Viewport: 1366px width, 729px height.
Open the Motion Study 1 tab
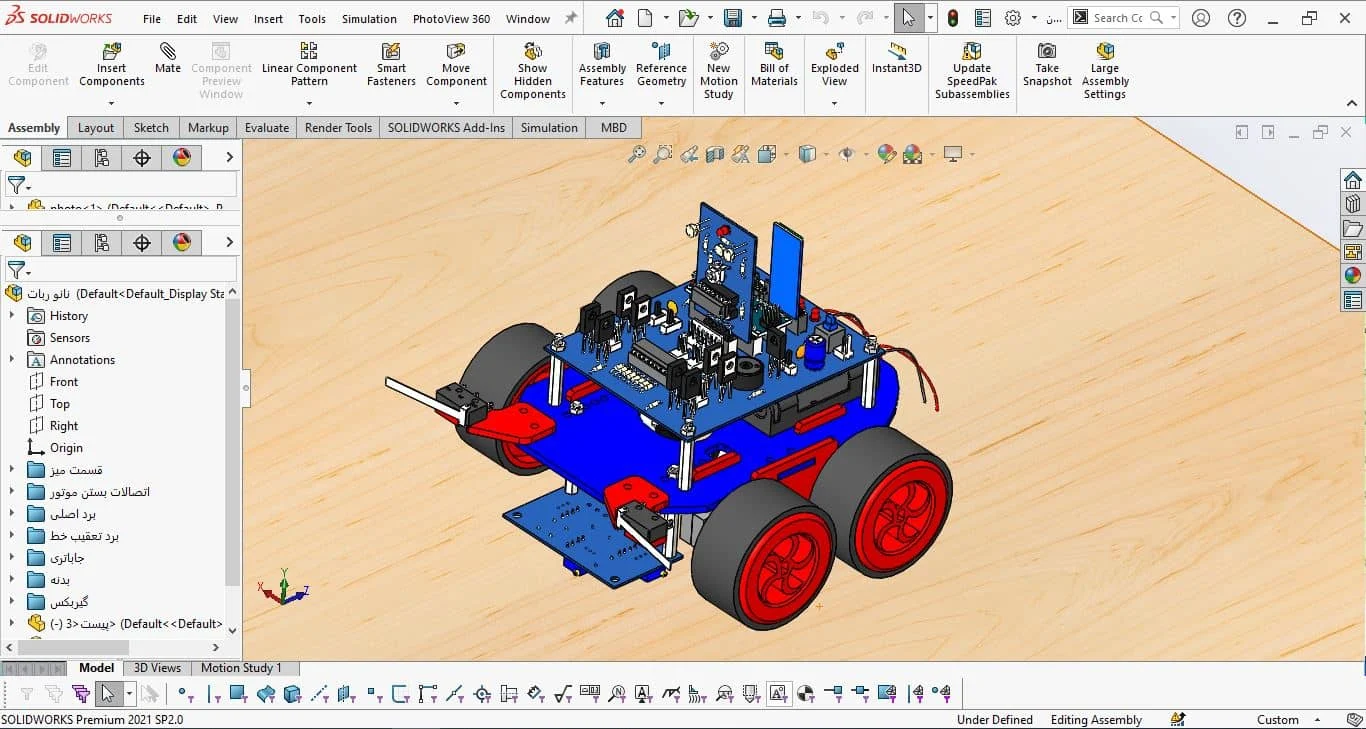[241, 668]
